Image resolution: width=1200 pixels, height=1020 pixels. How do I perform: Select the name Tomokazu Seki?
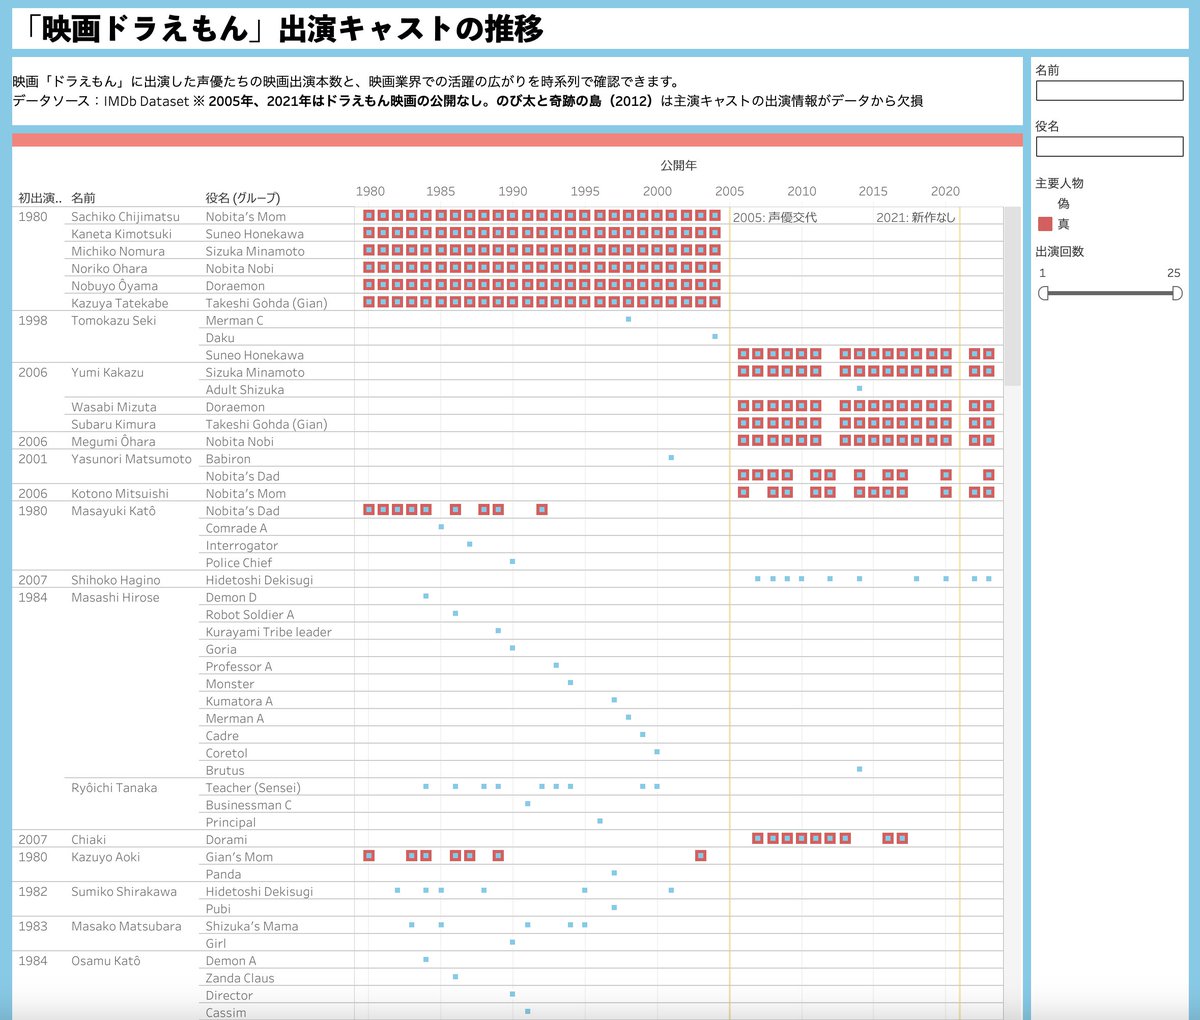point(114,320)
